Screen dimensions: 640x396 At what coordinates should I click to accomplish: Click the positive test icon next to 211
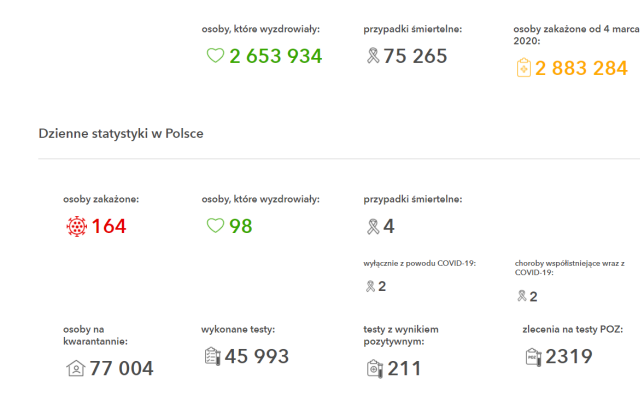tap(375, 369)
